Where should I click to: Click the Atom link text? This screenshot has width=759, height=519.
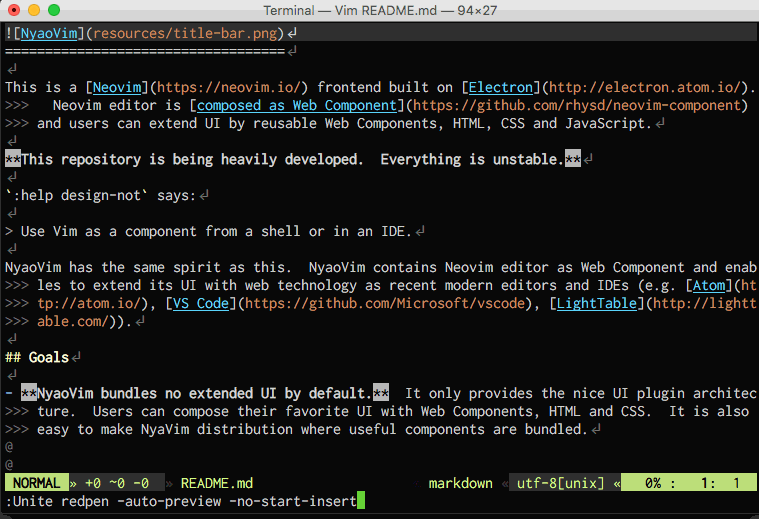pos(709,286)
